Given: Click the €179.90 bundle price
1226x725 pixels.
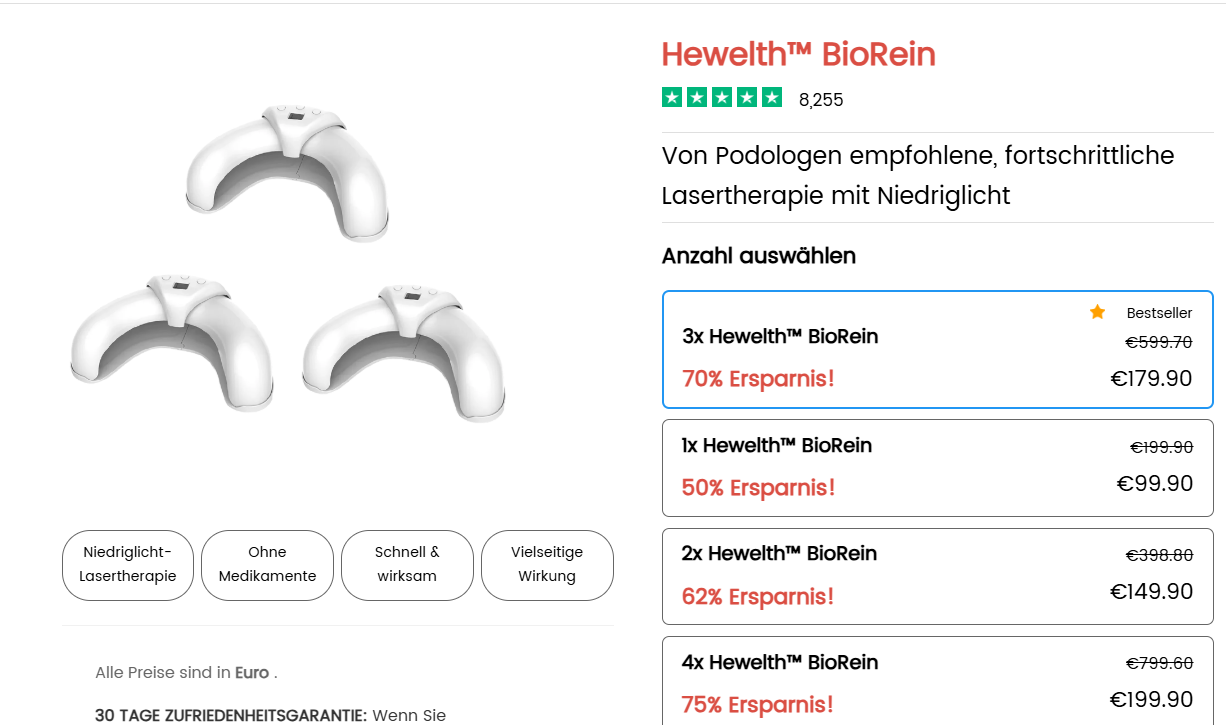Looking at the screenshot, I should [x=1151, y=378].
